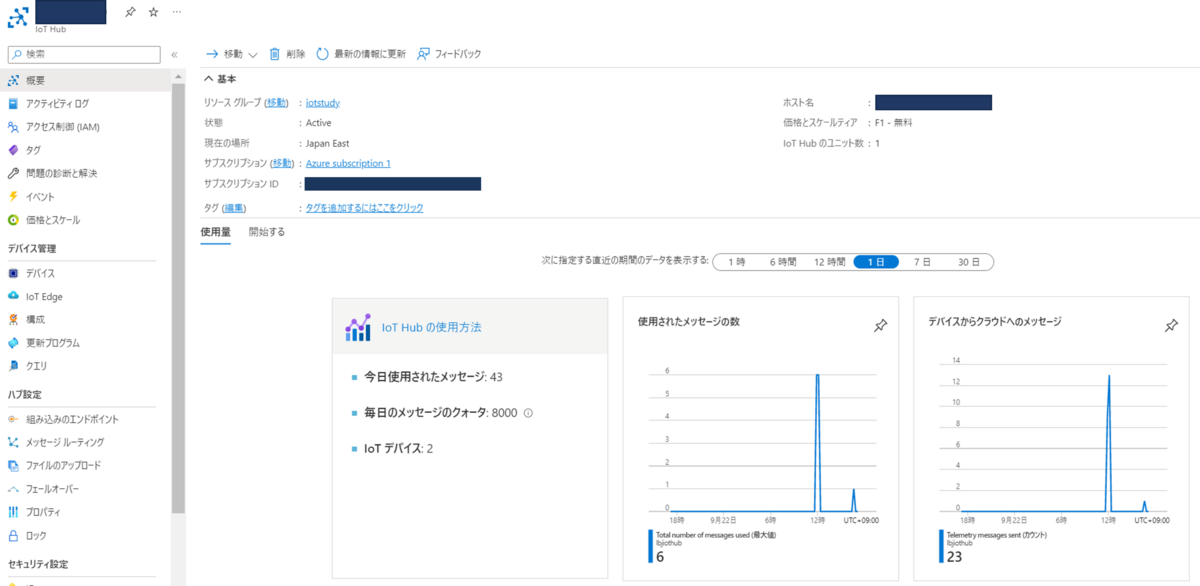Click the タグ tag icon in the sidebar
Viewport: 1200px width, 586px height.
point(13,150)
